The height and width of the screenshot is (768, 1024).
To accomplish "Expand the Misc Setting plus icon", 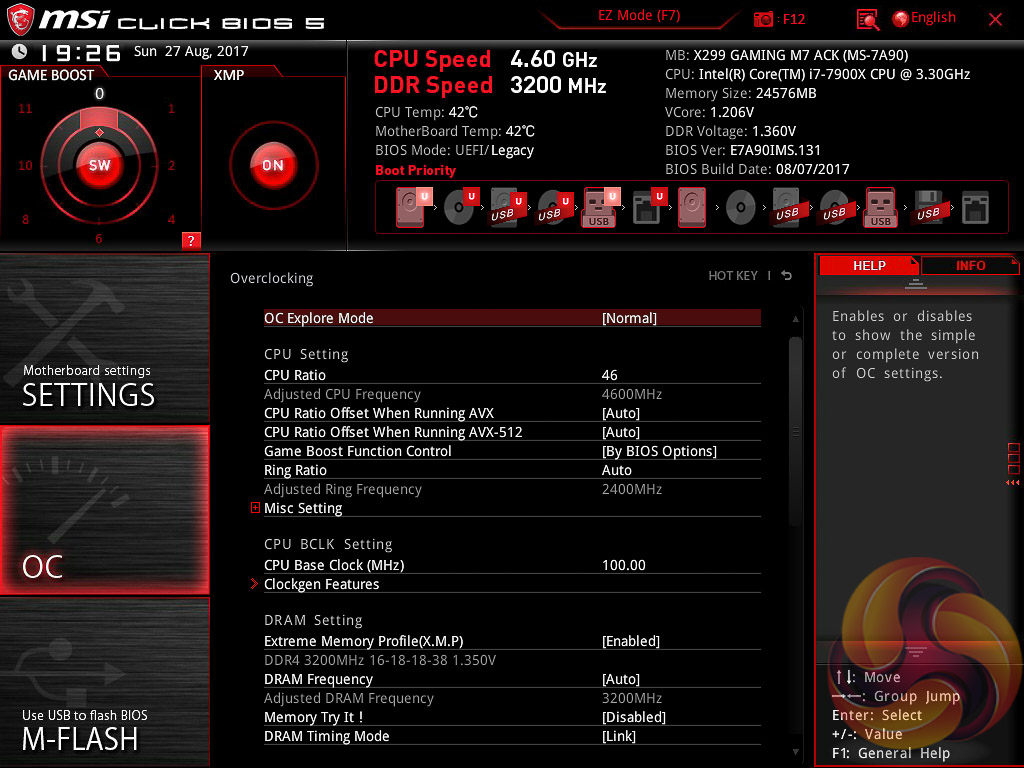I will click(255, 507).
